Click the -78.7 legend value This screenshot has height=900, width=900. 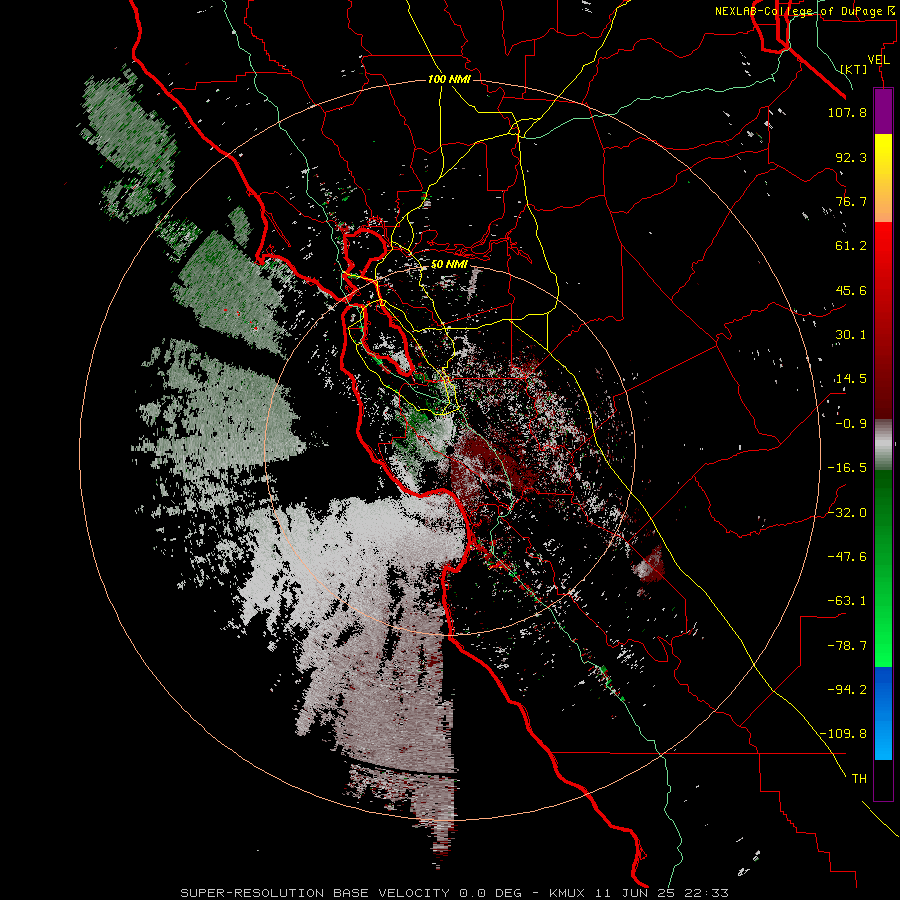pos(847,646)
